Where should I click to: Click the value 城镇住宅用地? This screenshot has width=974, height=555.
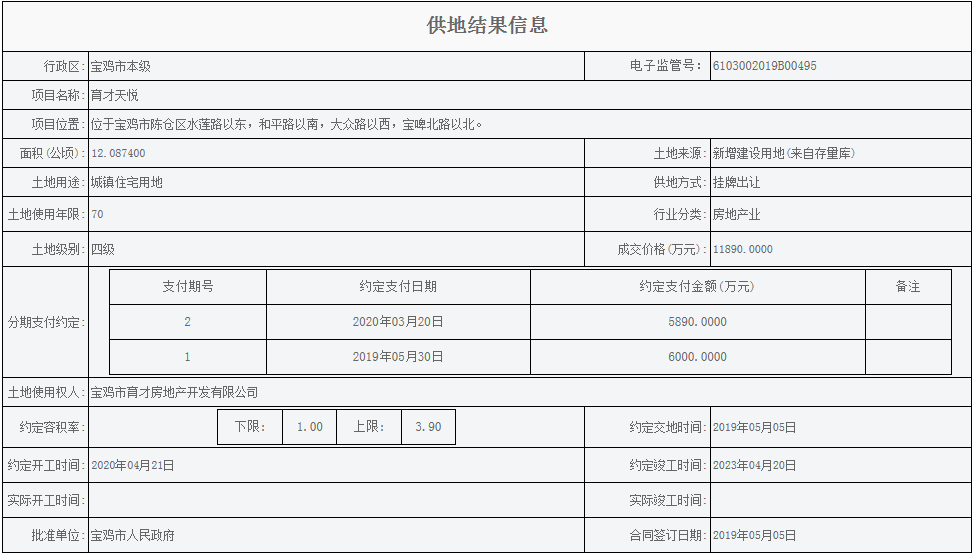click(127, 183)
